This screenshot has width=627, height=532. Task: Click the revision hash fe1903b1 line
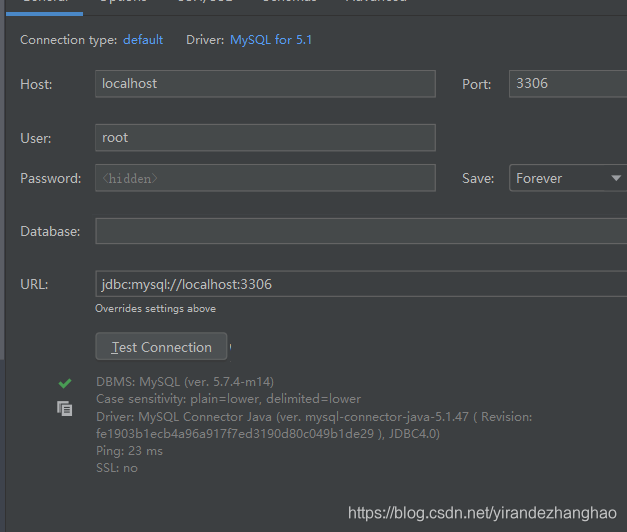pyautogui.click(x=268, y=434)
